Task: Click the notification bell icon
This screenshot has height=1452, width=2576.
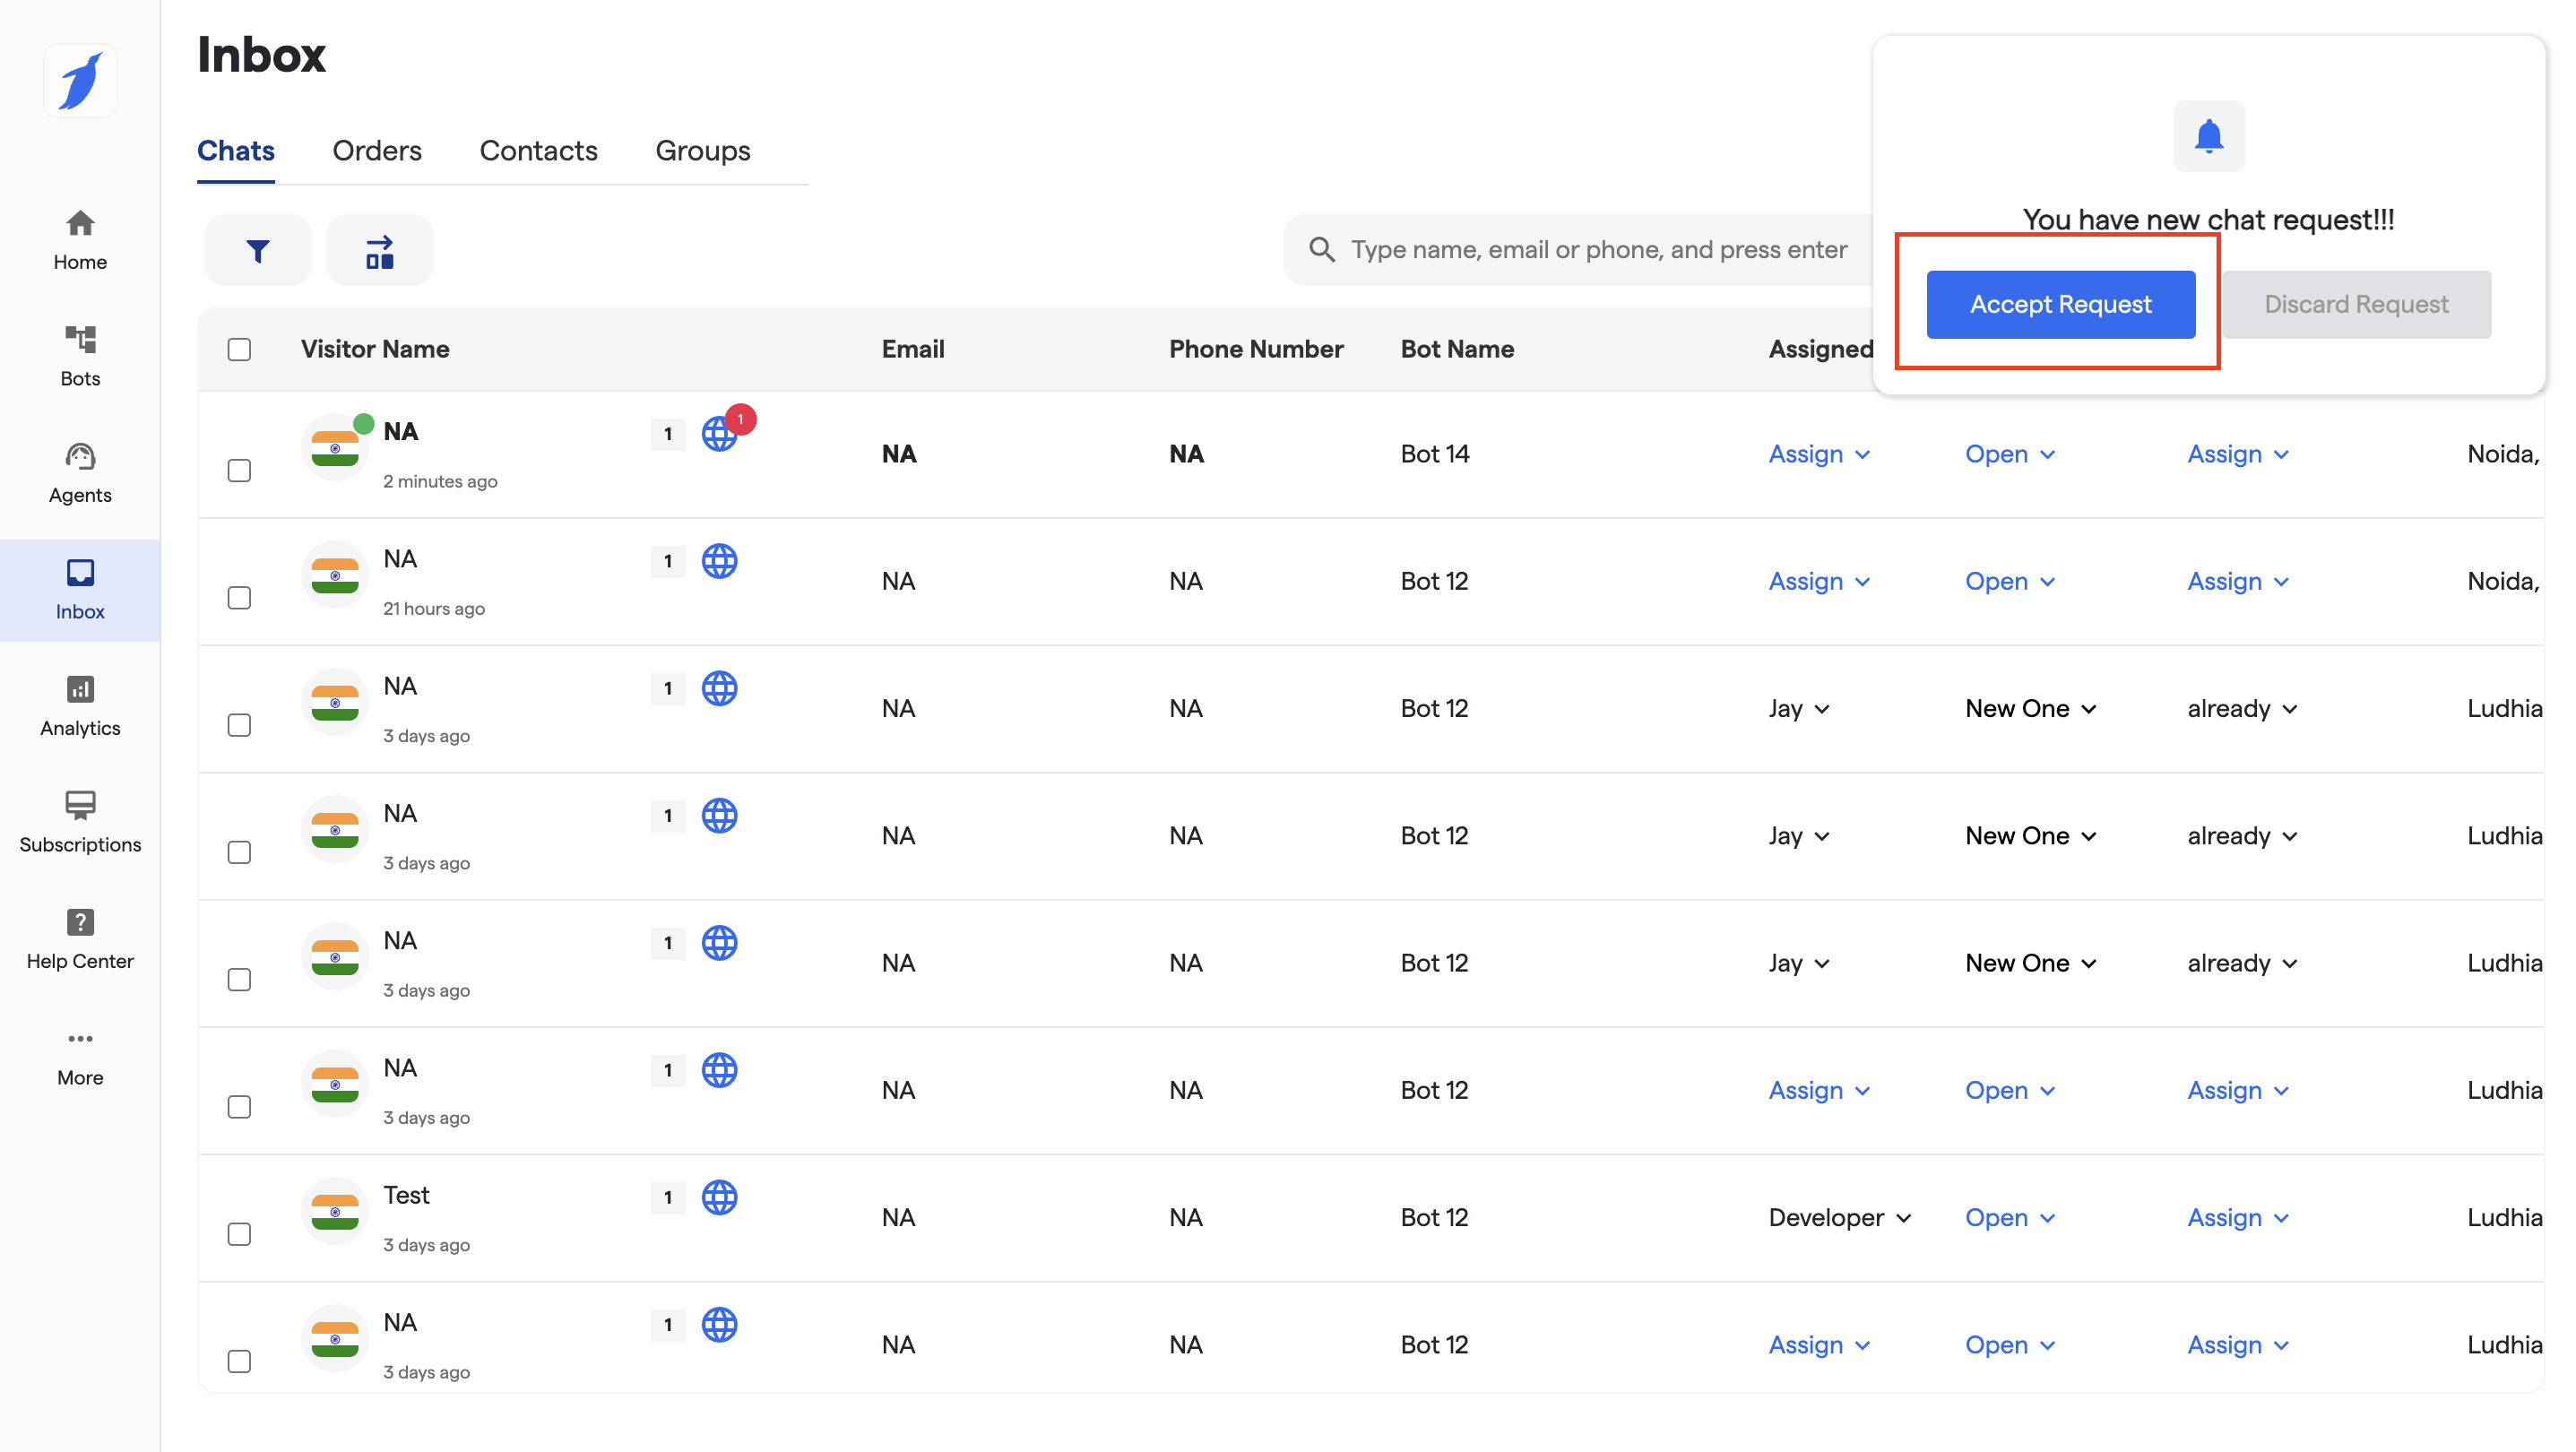Action: pos(2208,136)
